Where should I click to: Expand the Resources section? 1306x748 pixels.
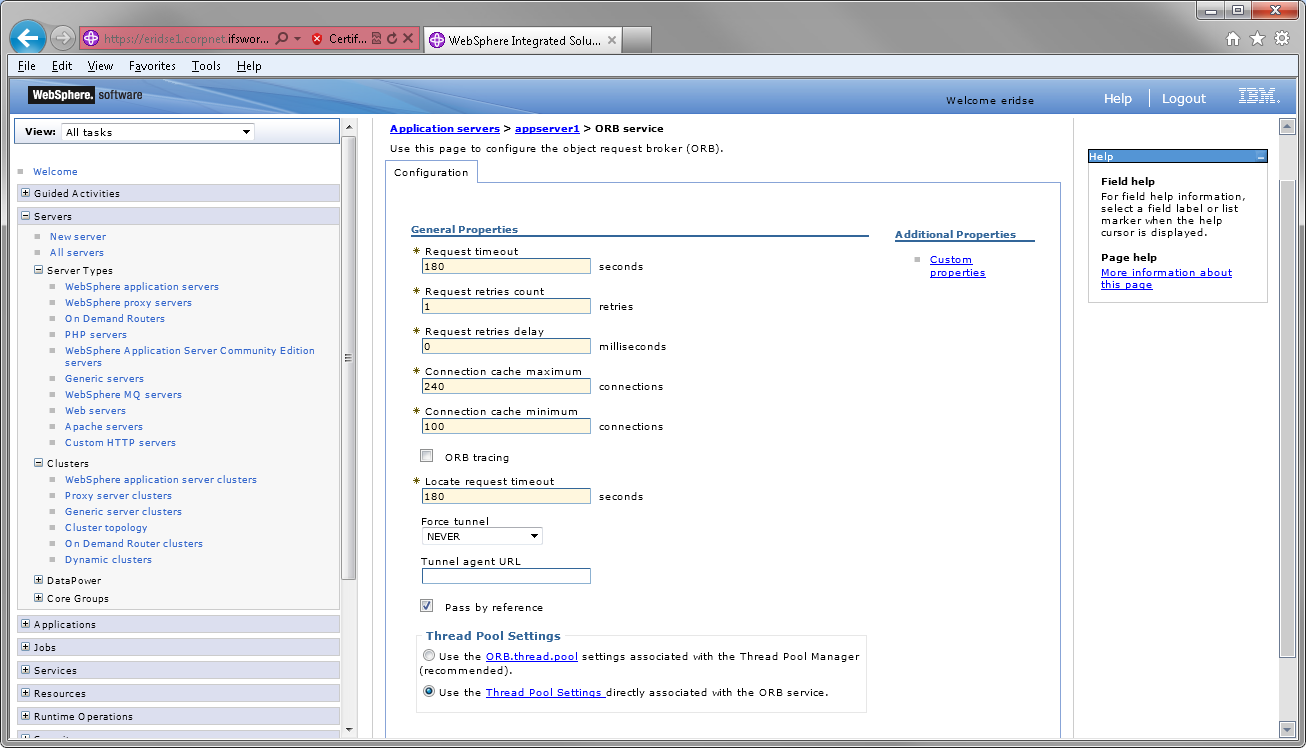pyautogui.click(x=25, y=693)
